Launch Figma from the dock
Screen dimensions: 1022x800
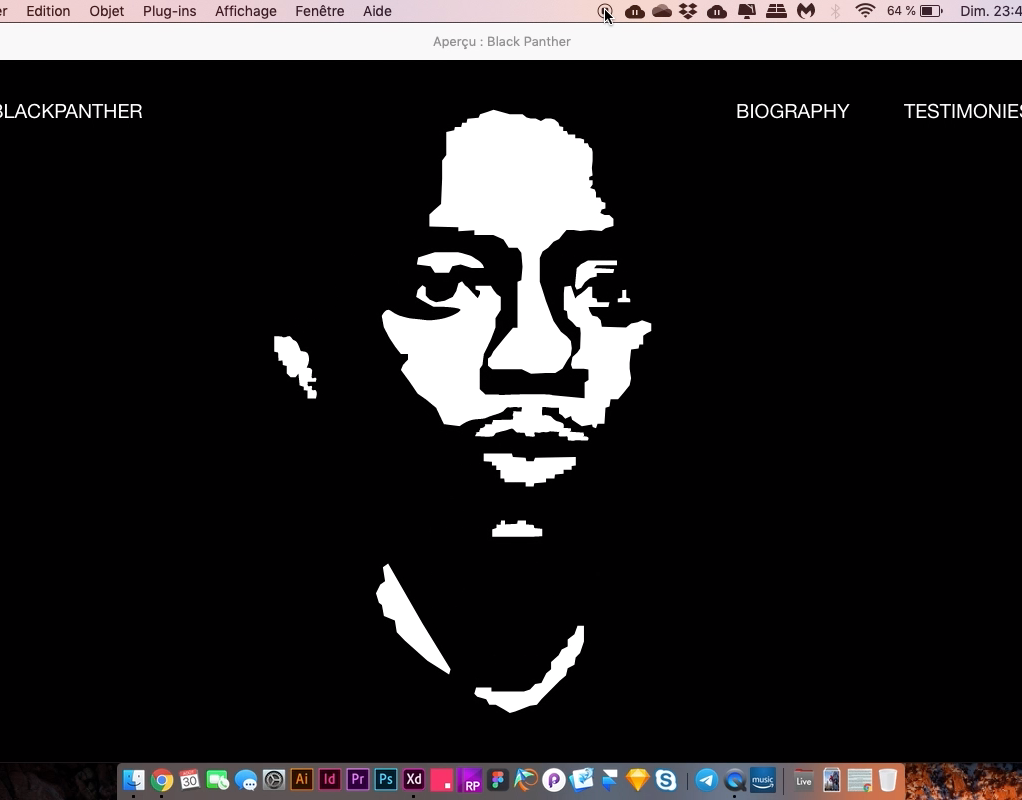pos(498,780)
